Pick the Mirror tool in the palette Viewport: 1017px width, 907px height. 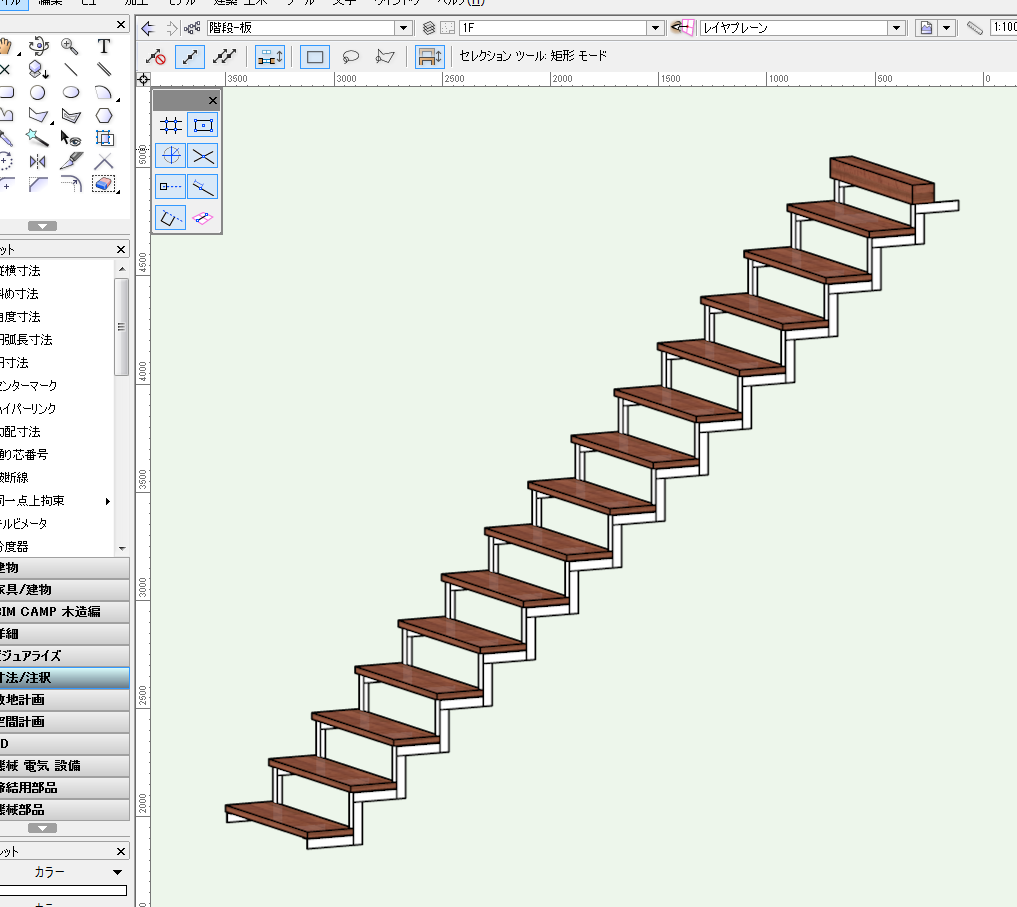click(x=38, y=161)
